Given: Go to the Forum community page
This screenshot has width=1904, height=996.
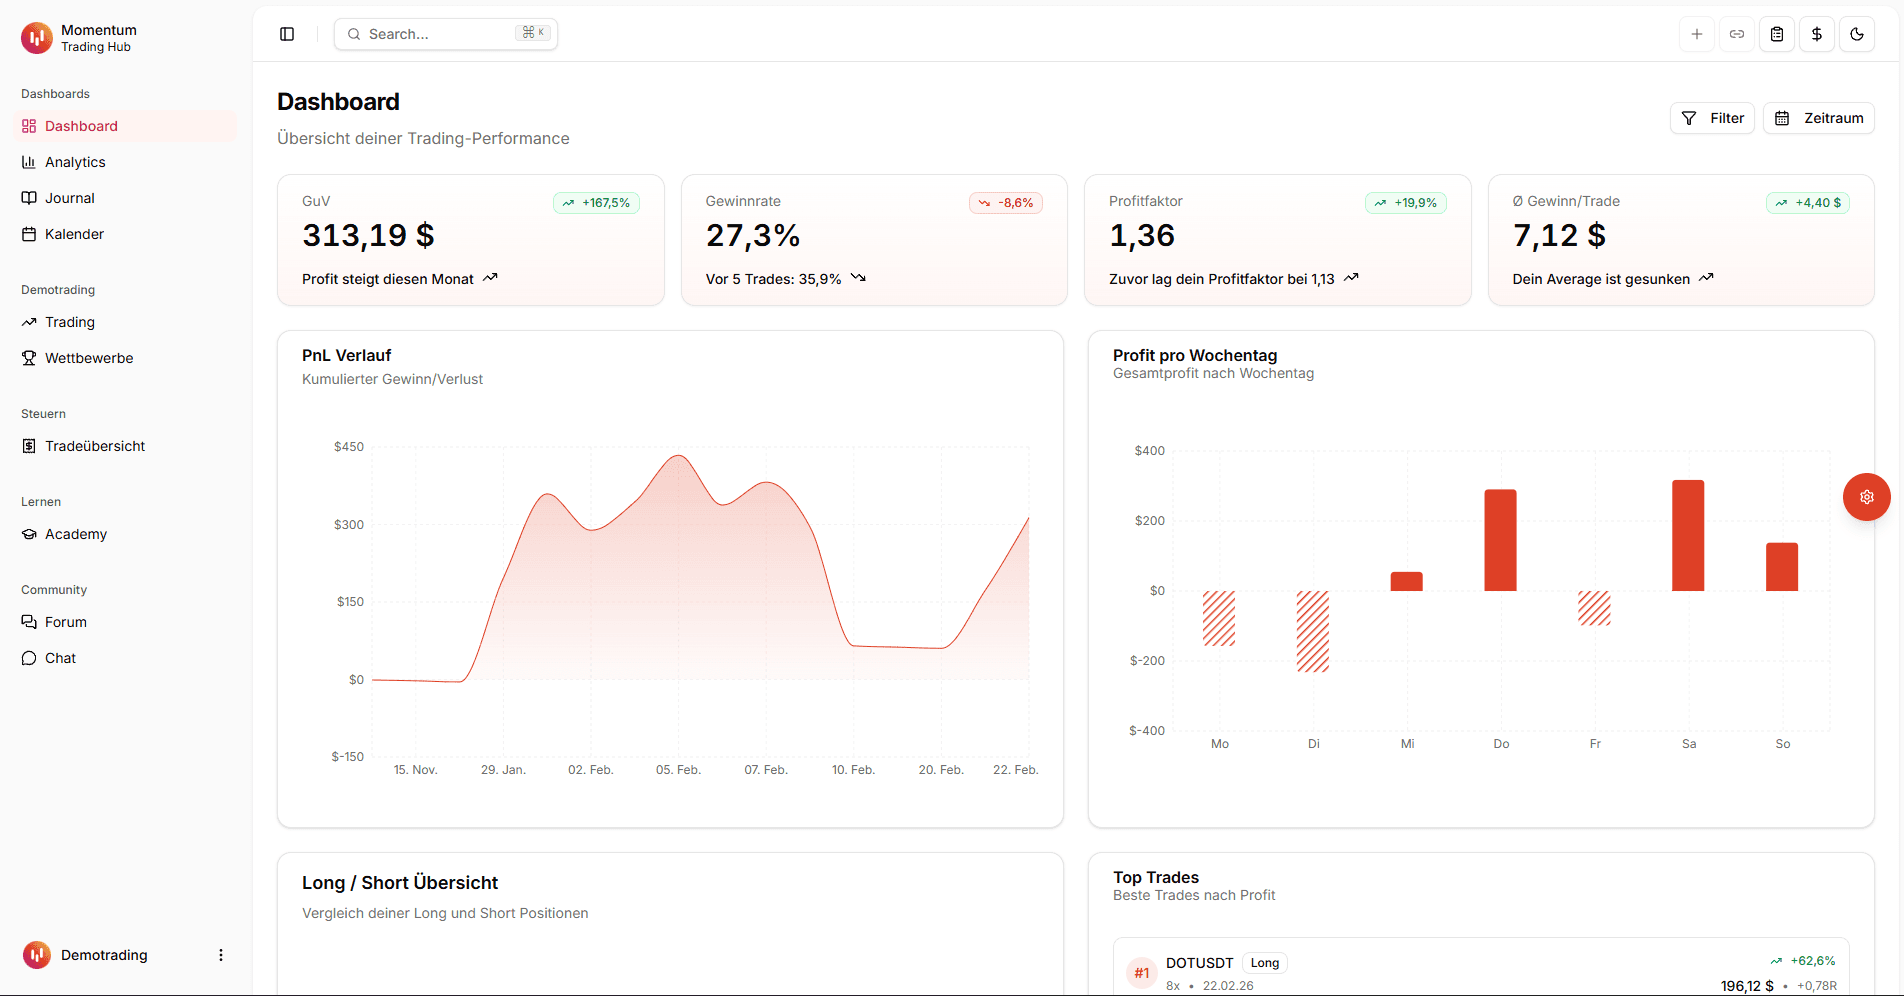Looking at the screenshot, I should click(x=66, y=621).
